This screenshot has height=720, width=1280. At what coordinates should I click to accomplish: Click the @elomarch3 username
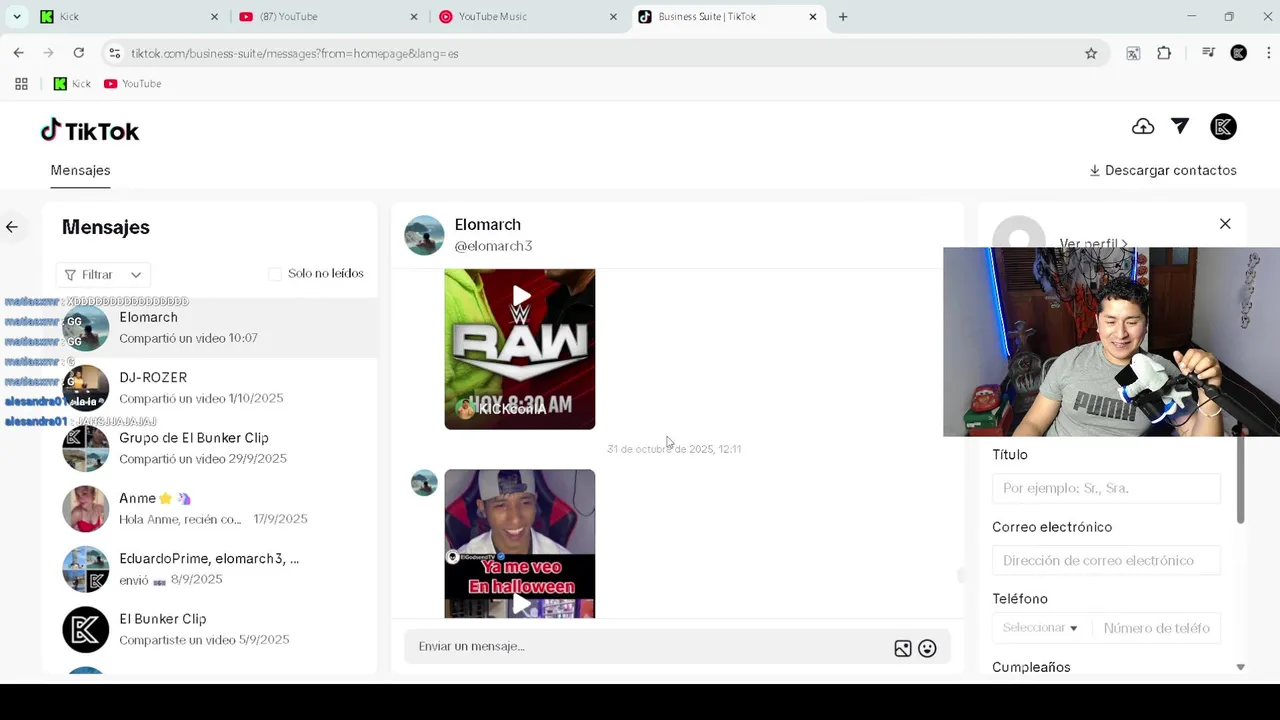[x=493, y=246]
